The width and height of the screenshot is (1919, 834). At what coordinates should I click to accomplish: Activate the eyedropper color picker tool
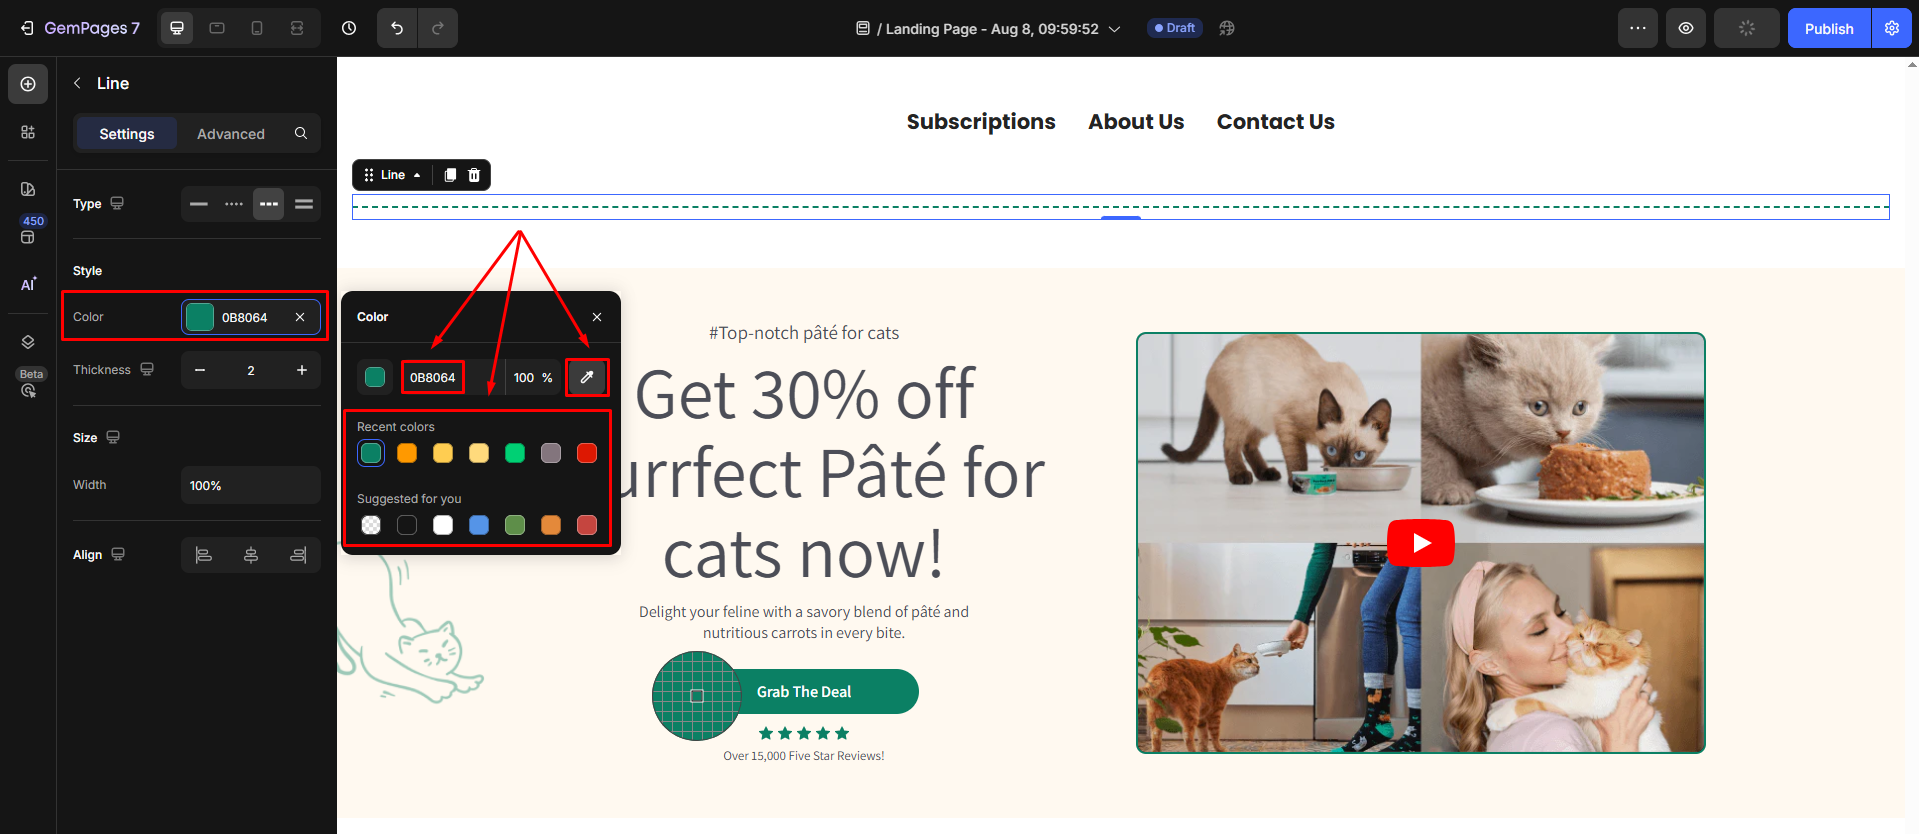(587, 377)
